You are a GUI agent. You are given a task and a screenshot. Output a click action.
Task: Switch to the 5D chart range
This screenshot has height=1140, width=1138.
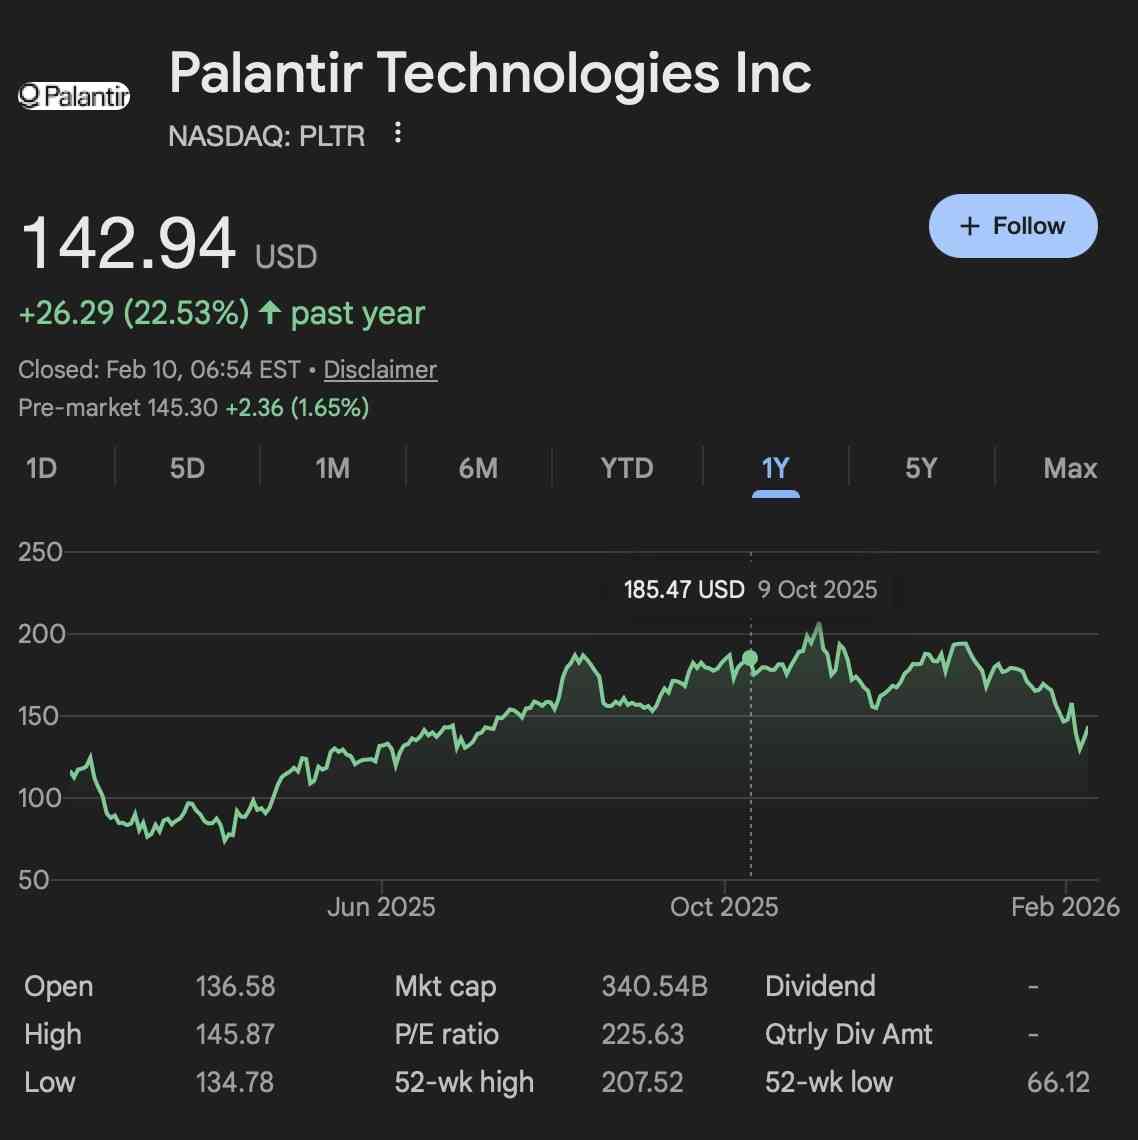coord(187,468)
